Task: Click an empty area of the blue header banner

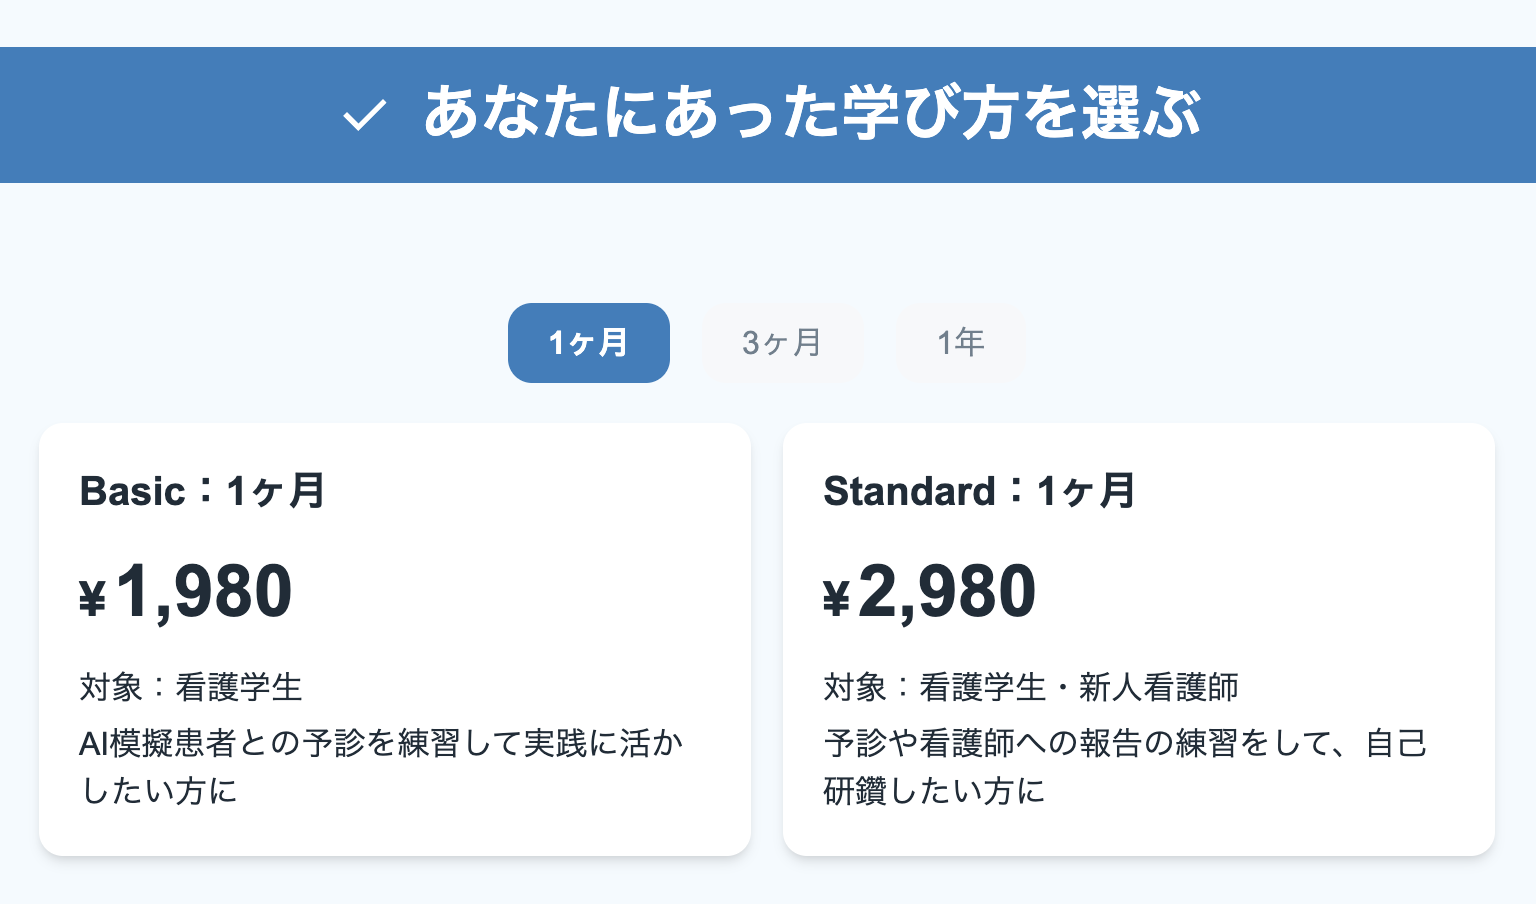Action: (x=1380, y=115)
